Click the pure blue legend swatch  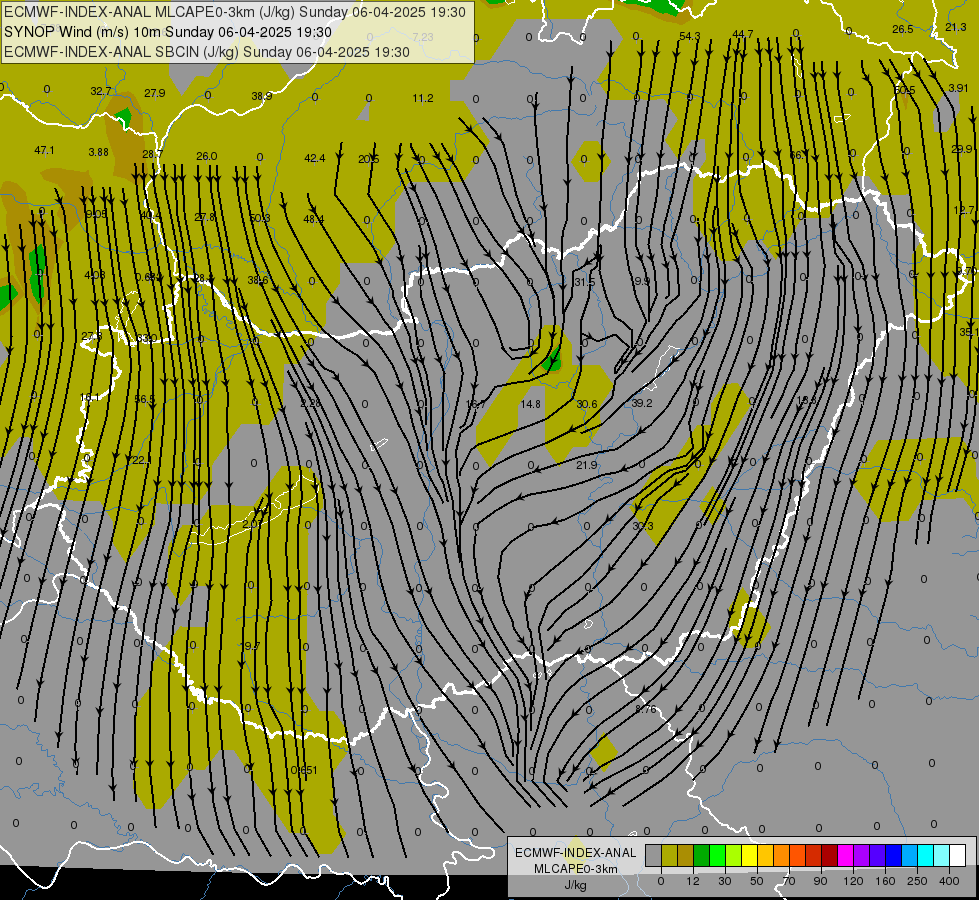point(894,855)
